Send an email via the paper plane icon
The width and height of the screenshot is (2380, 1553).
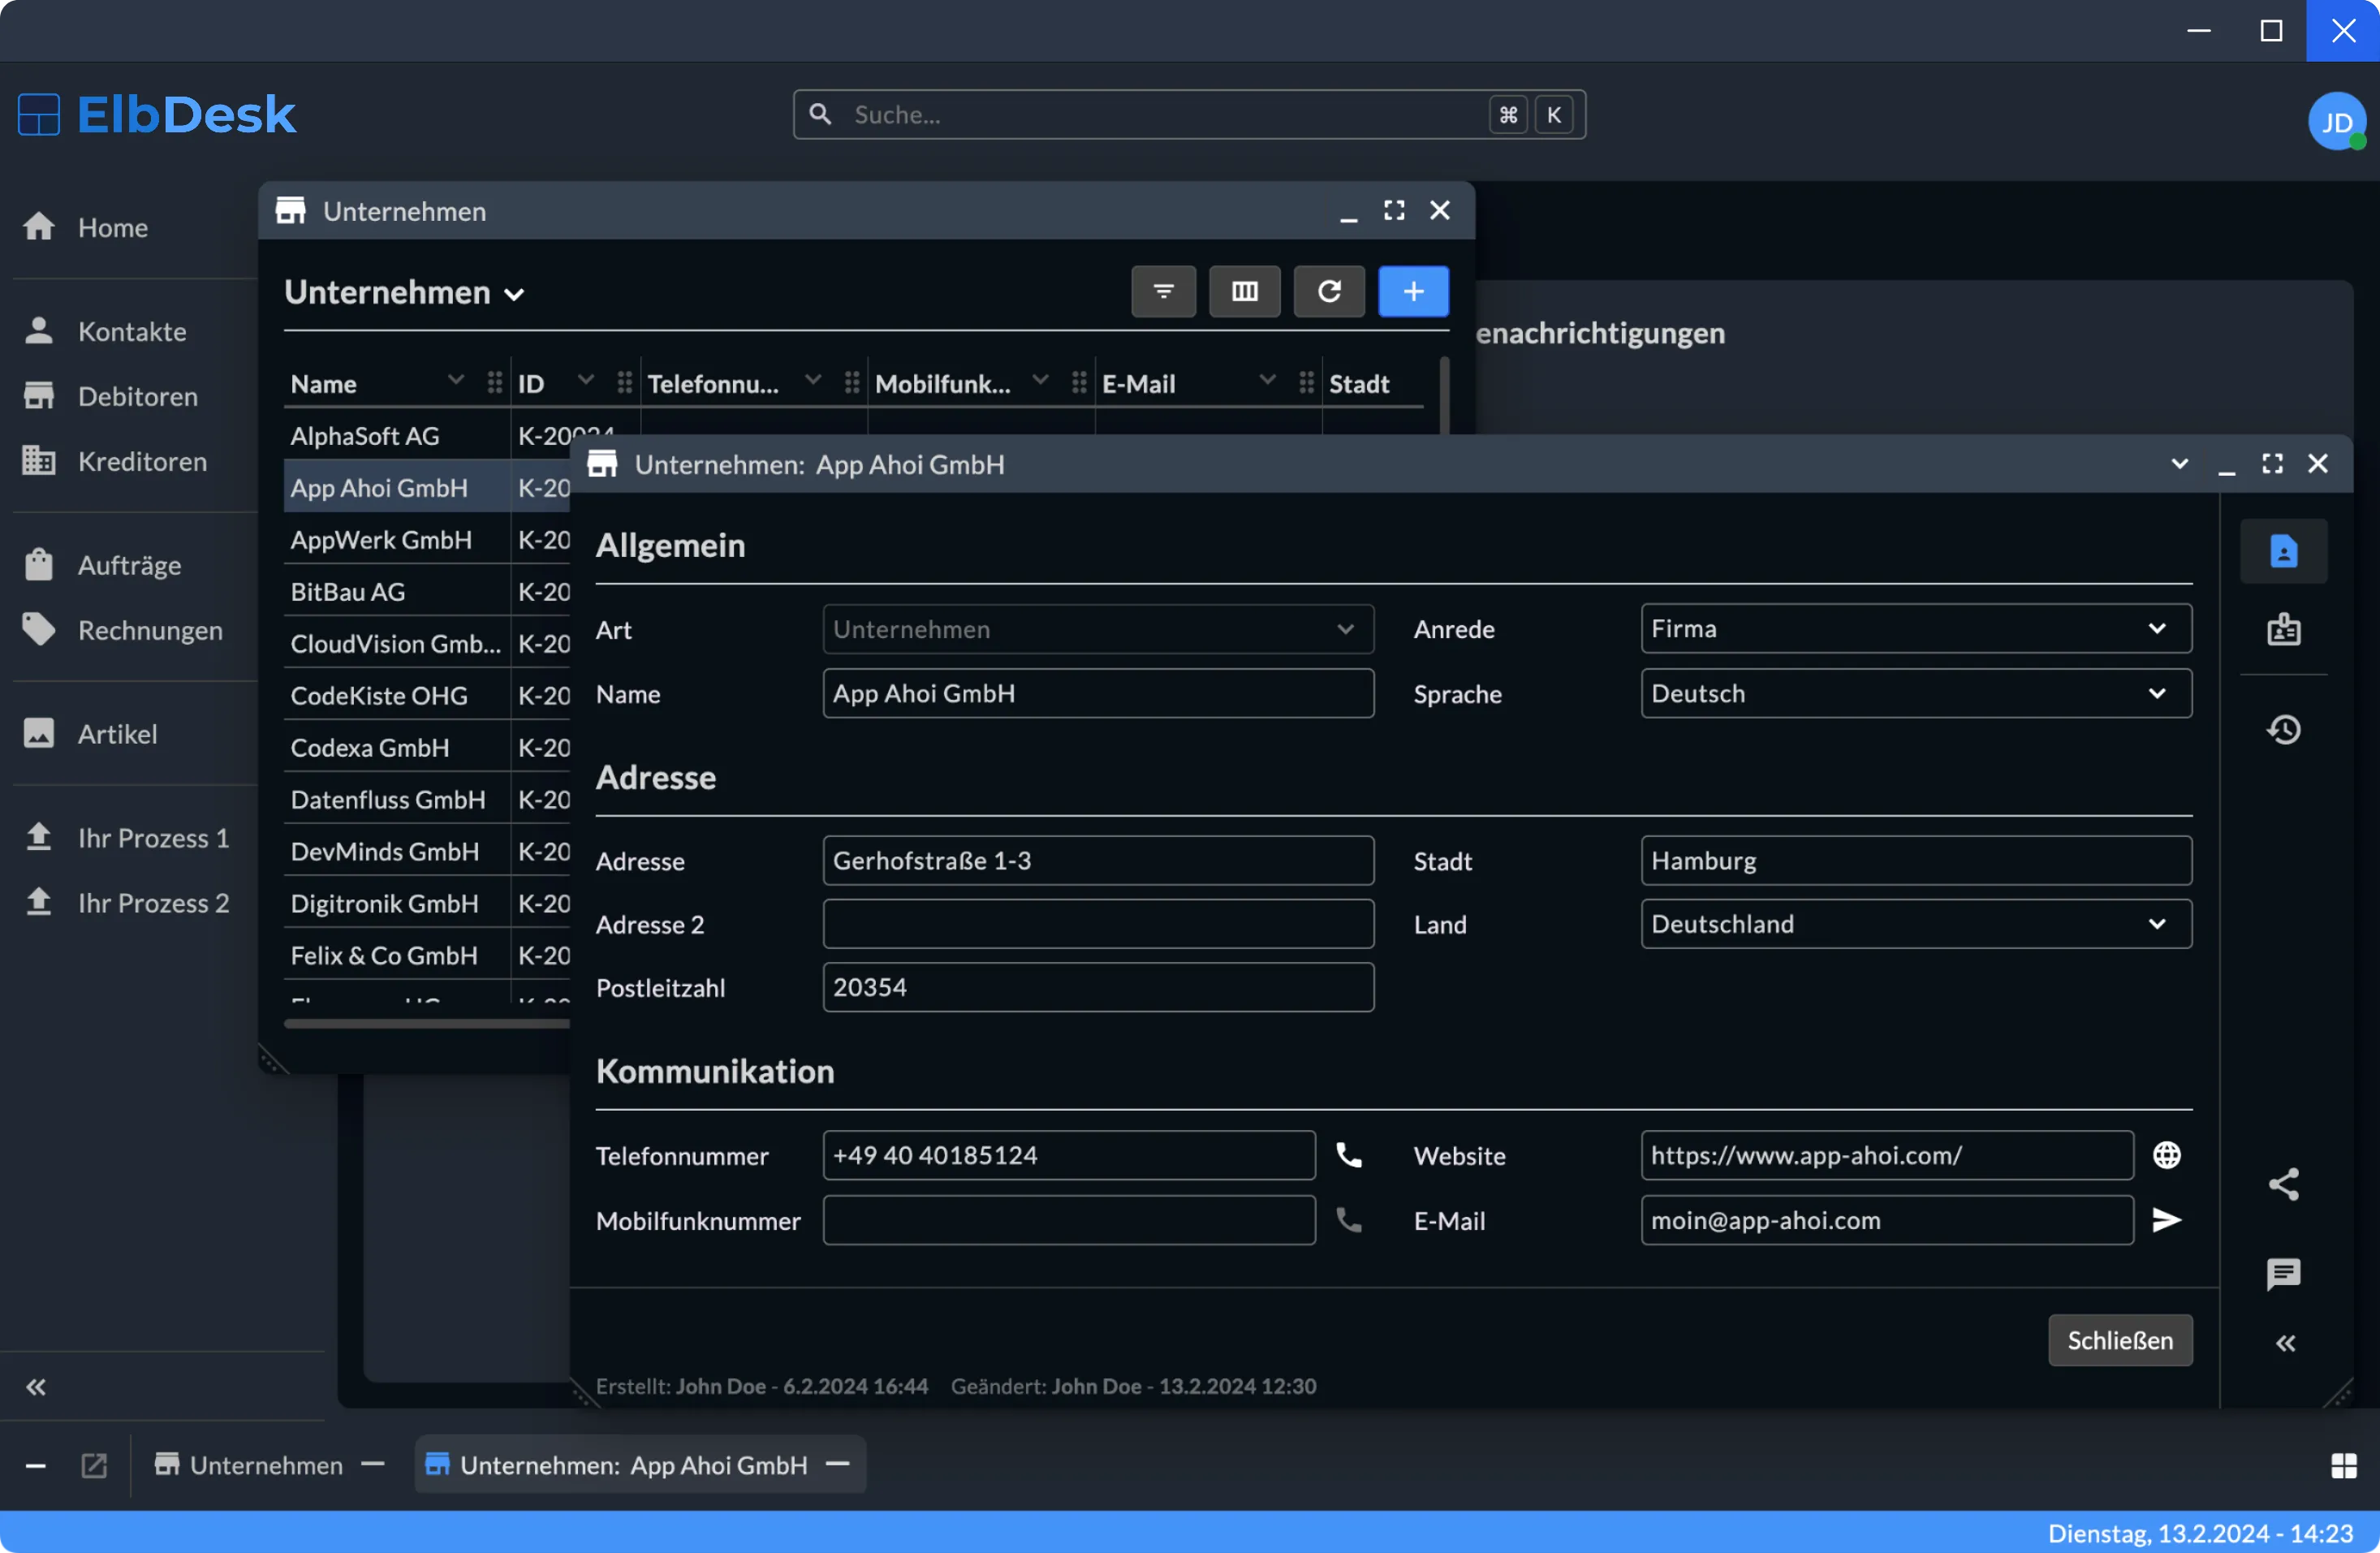[x=2167, y=1219]
